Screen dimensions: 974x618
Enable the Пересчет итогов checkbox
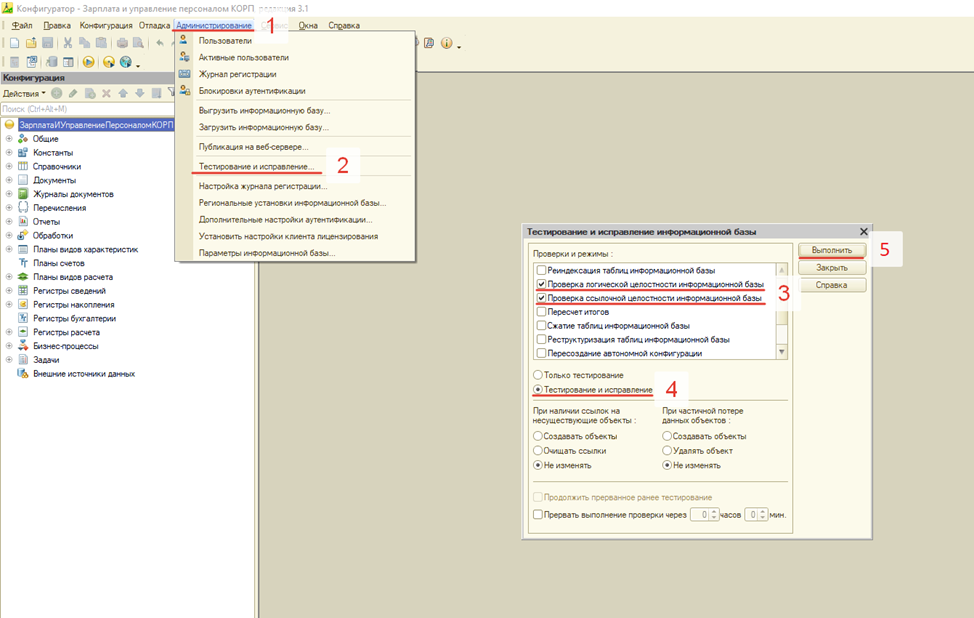(x=541, y=312)
